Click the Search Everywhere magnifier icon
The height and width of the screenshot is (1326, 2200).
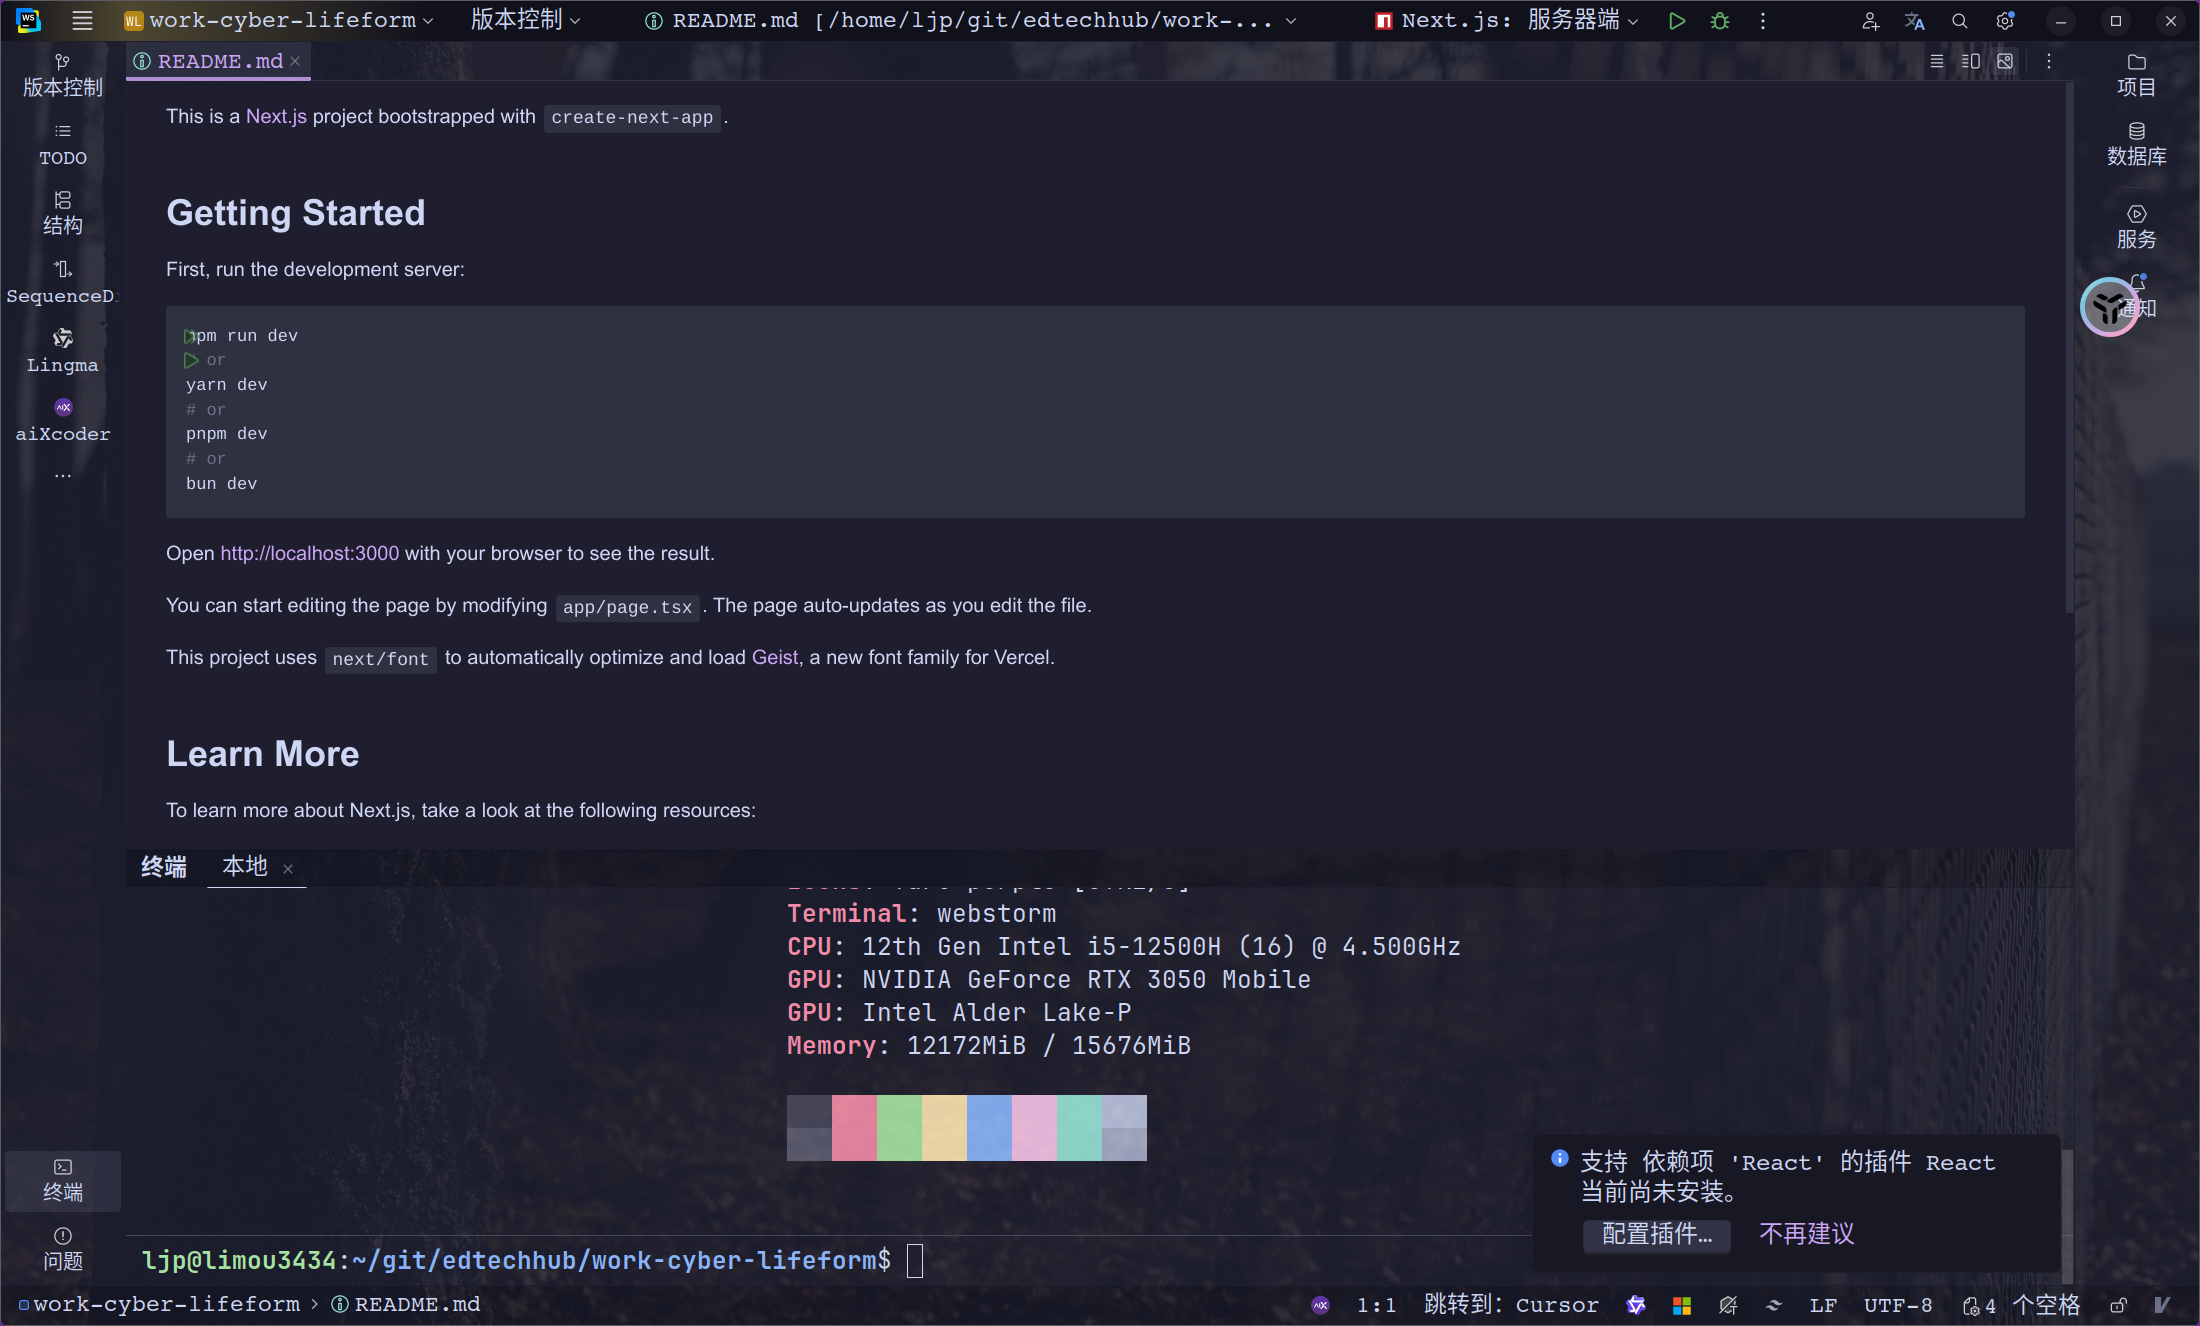(1960, 21)
